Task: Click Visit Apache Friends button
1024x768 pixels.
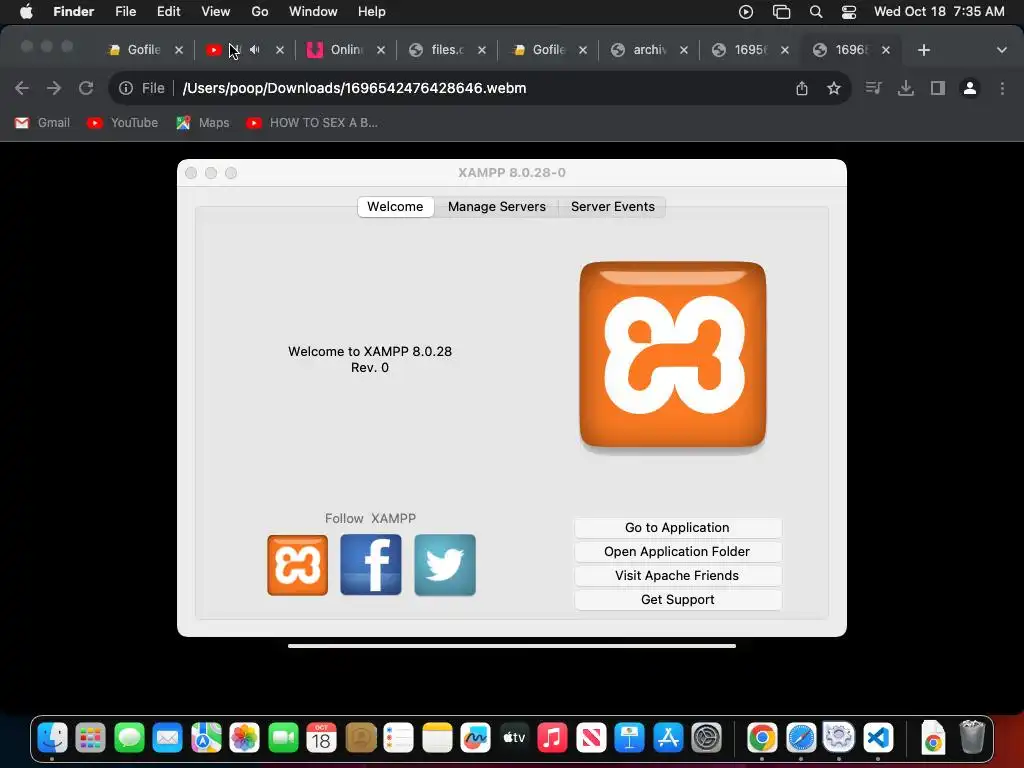Action: coord(677,575)
